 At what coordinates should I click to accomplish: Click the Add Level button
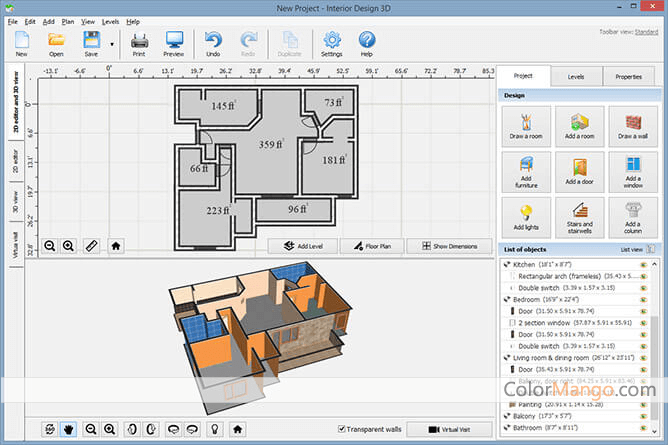point(303,246)
